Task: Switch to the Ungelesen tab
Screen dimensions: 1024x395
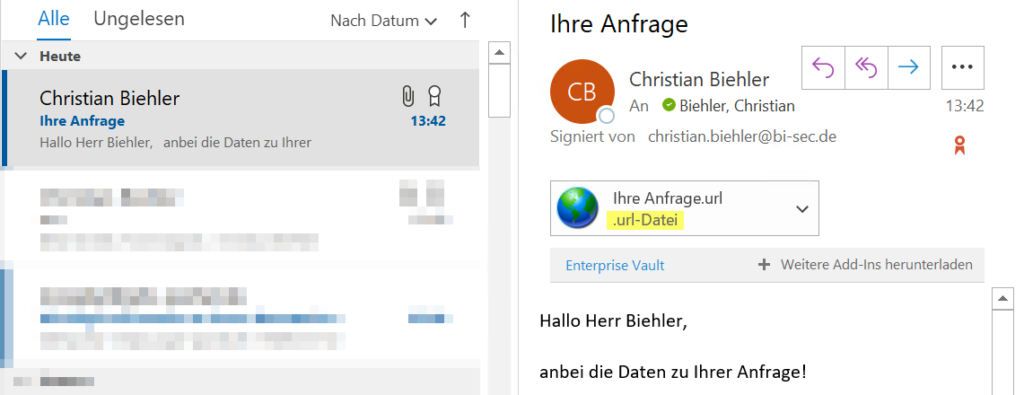Action: coord(139,19)
